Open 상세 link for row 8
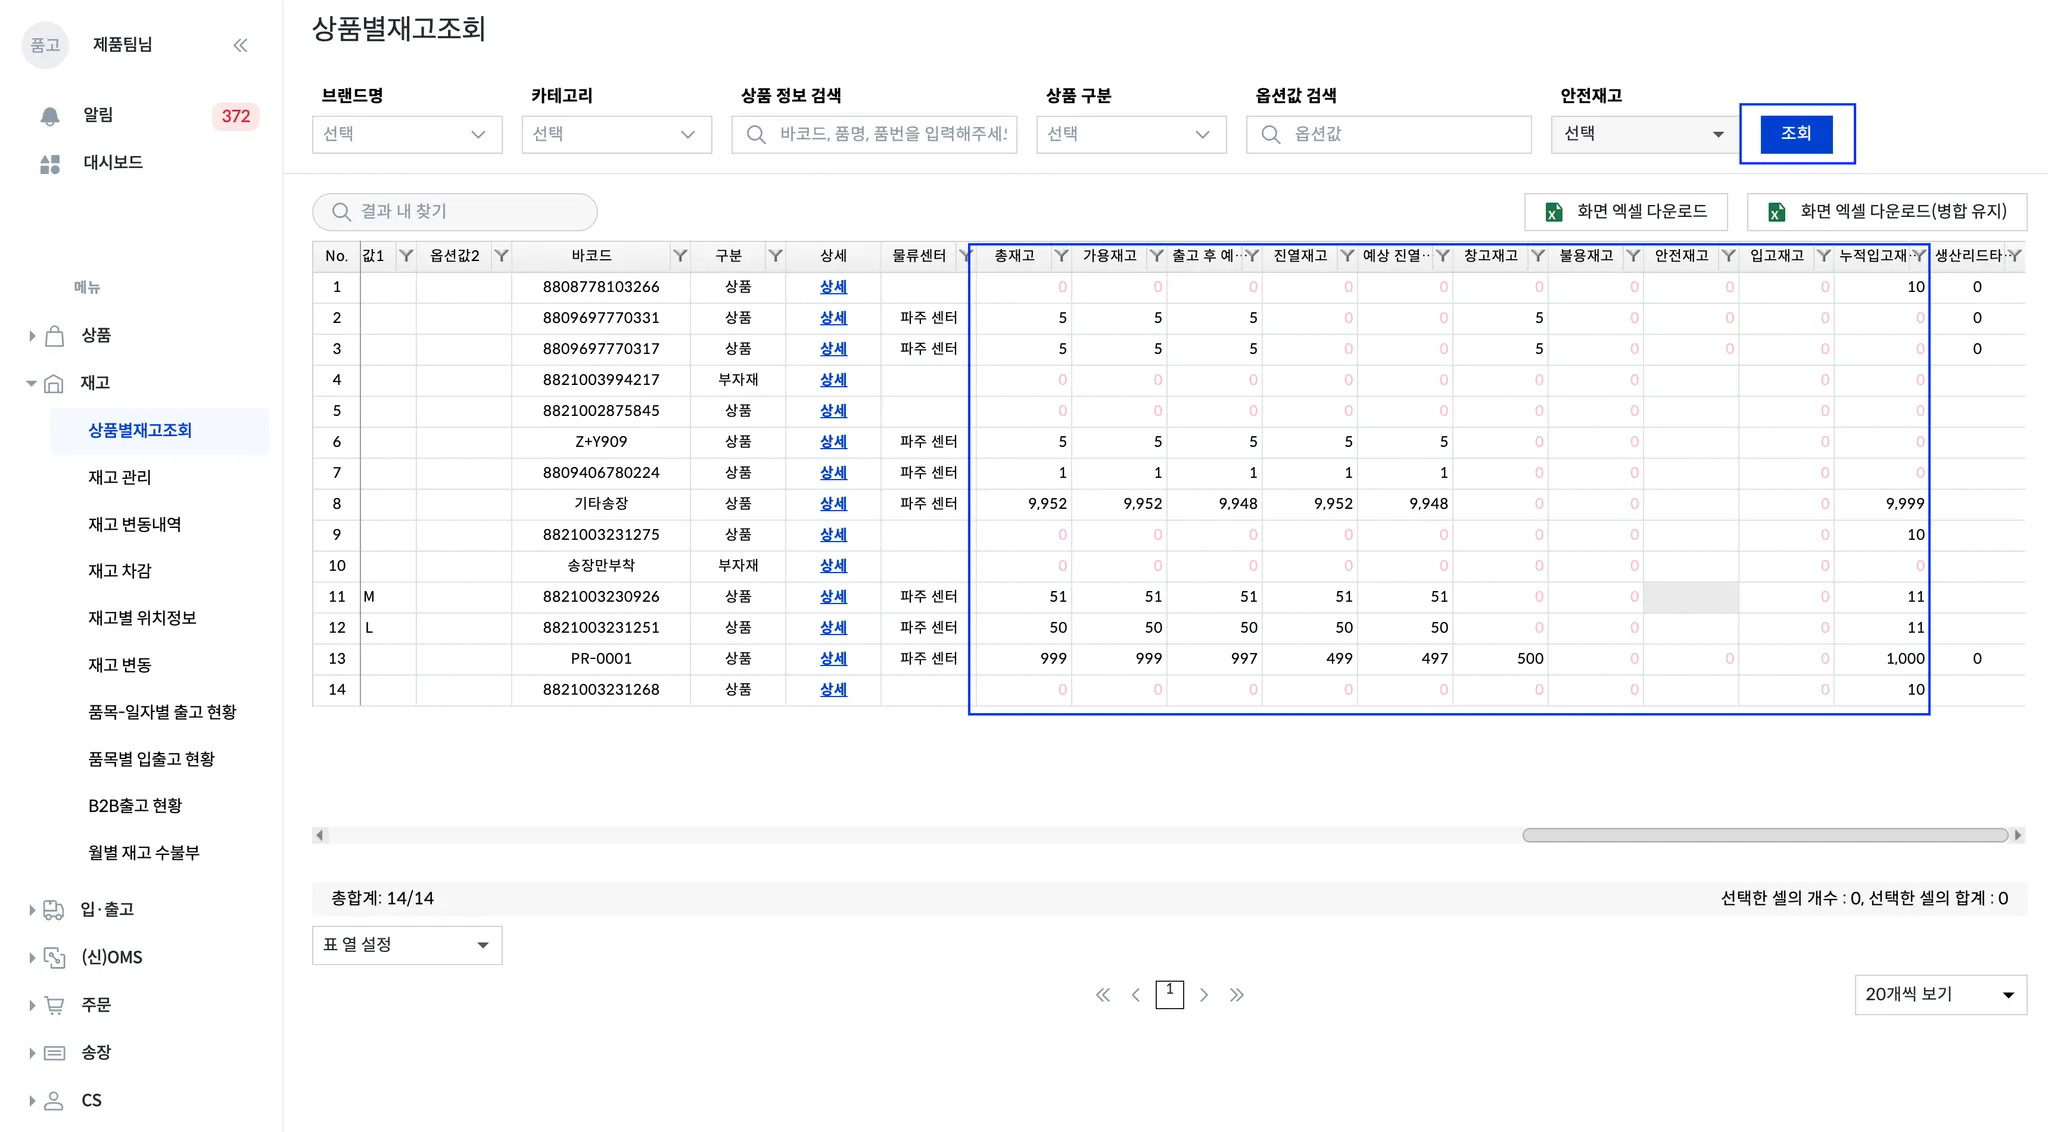The image size is (2048, 1132). pos(833,503)
